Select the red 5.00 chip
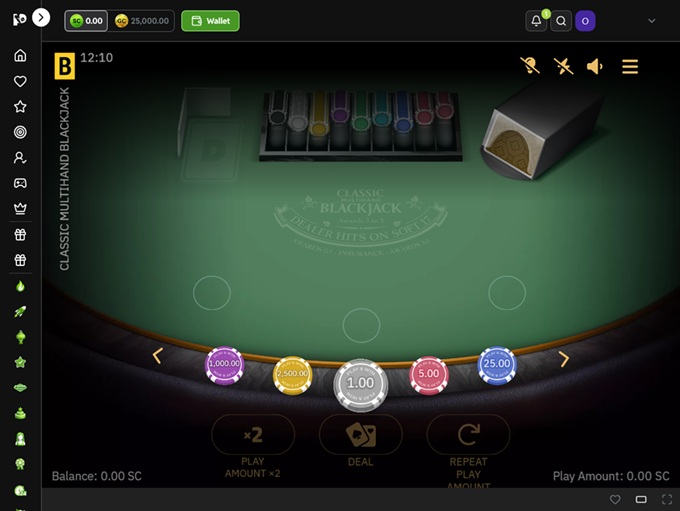 tap(428, 375)
